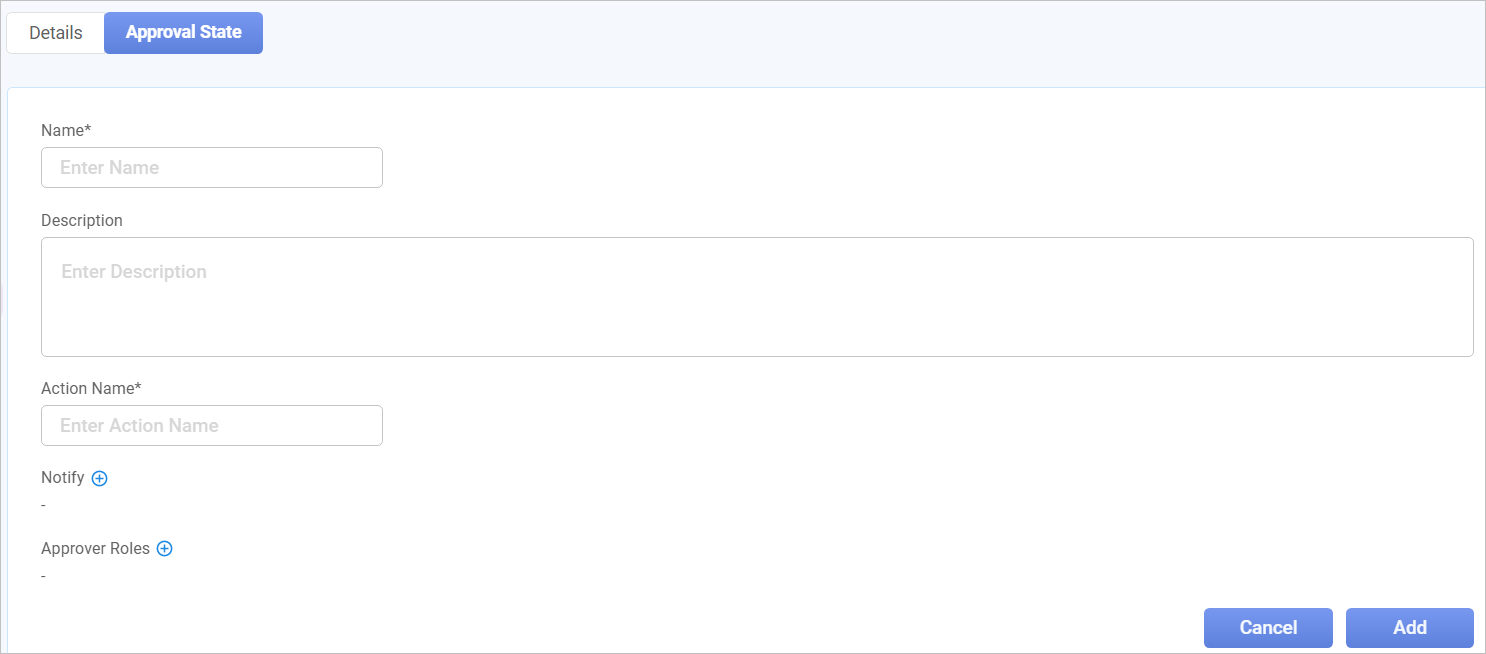Click the Notify label text
Image resolution: width=1486 pixels, height=654 pixels.
[x=63, y=478]
